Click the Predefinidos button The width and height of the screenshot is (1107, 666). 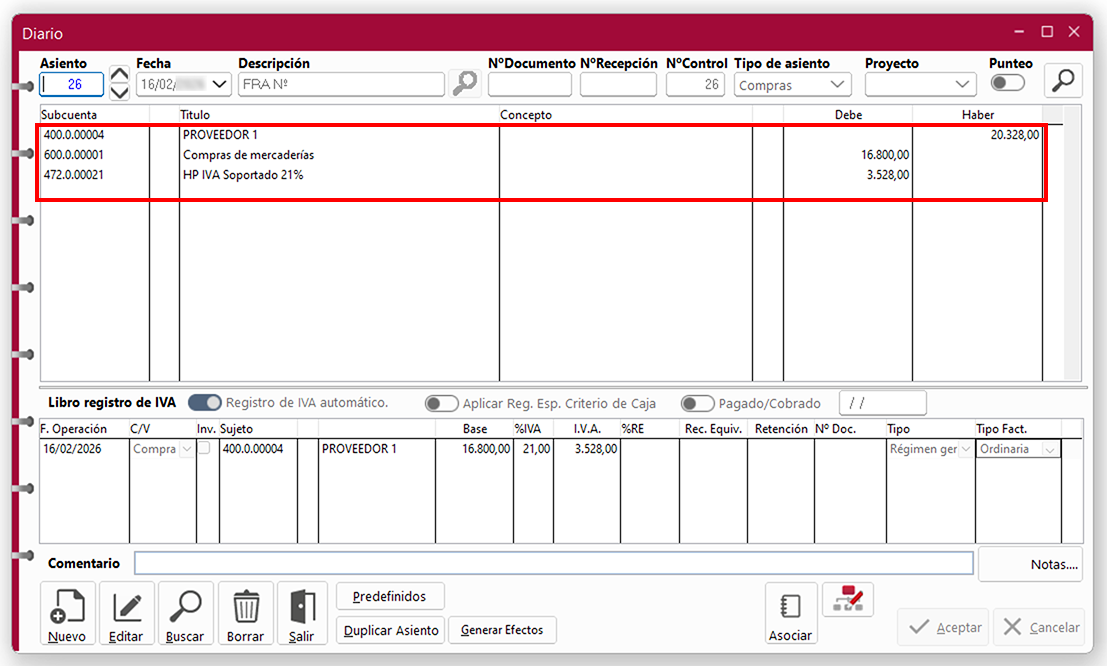(x=390, y=597)
